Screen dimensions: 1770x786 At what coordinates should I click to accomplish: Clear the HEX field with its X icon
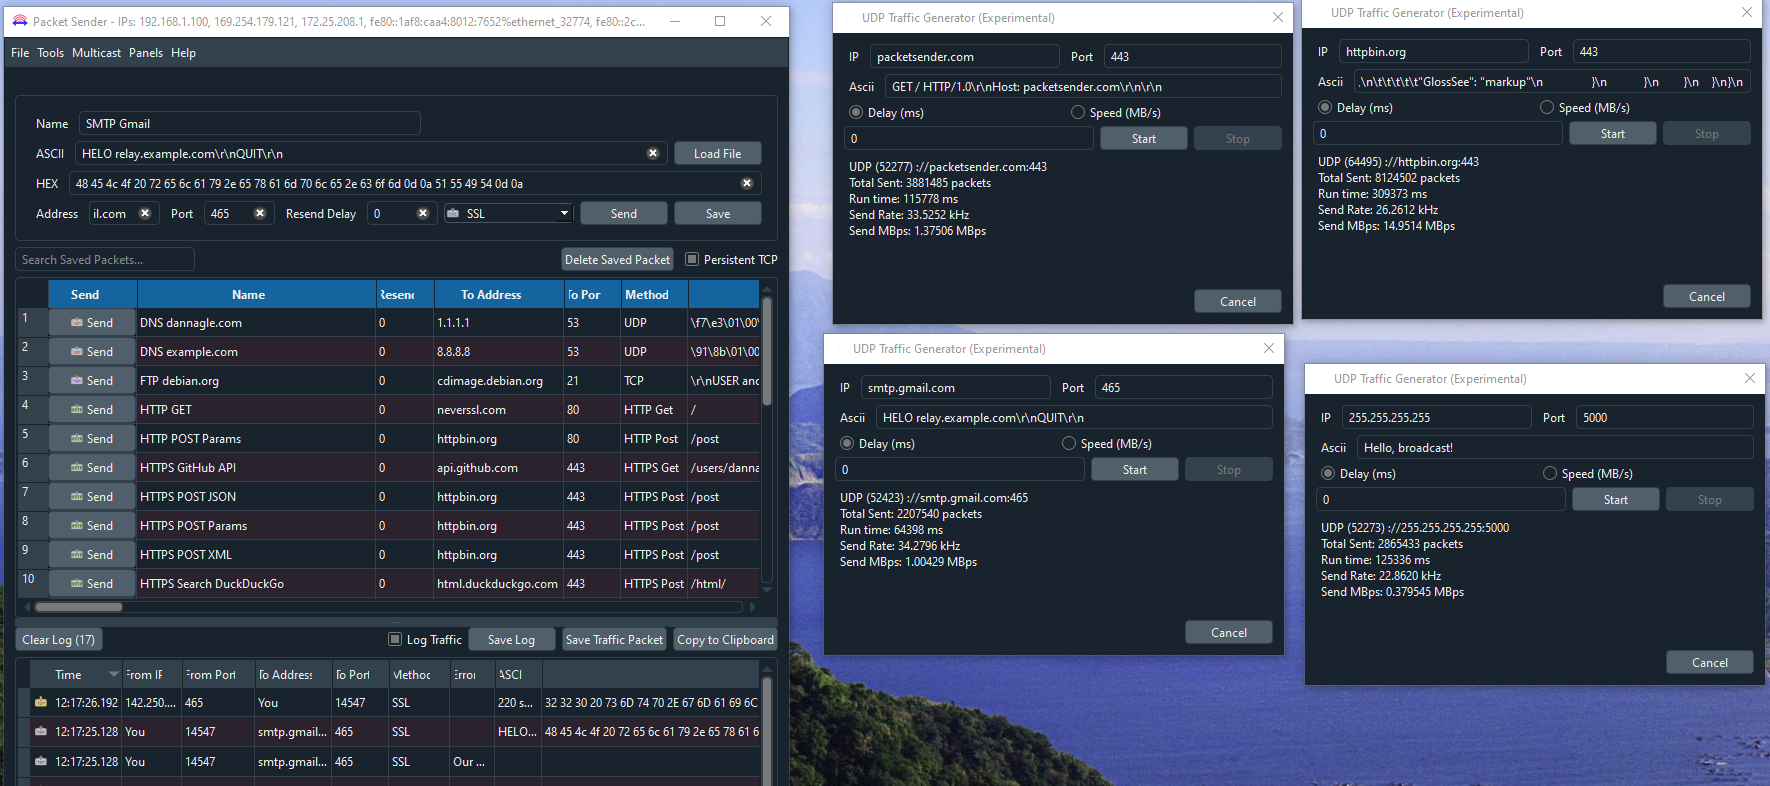(746, 183)
